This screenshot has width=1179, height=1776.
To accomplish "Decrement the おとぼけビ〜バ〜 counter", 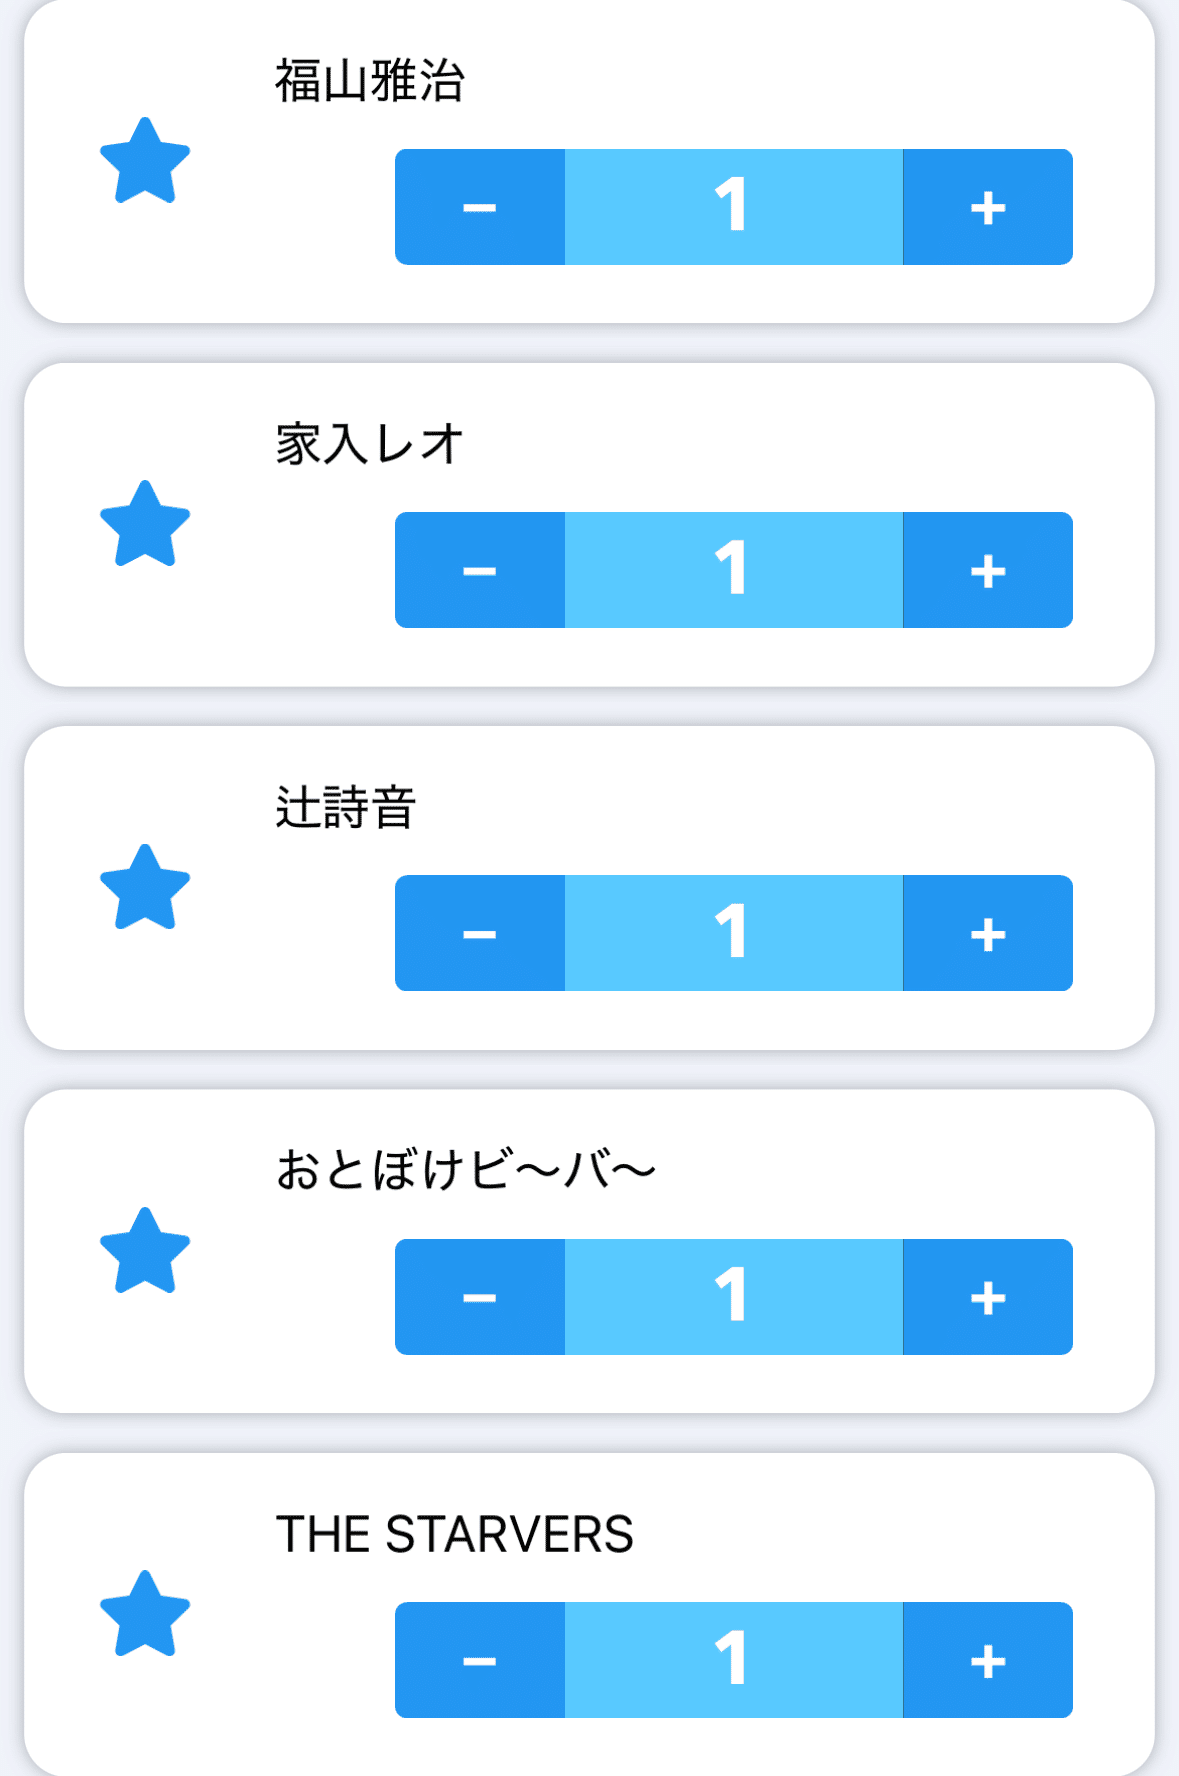I will coord(480,1297).
